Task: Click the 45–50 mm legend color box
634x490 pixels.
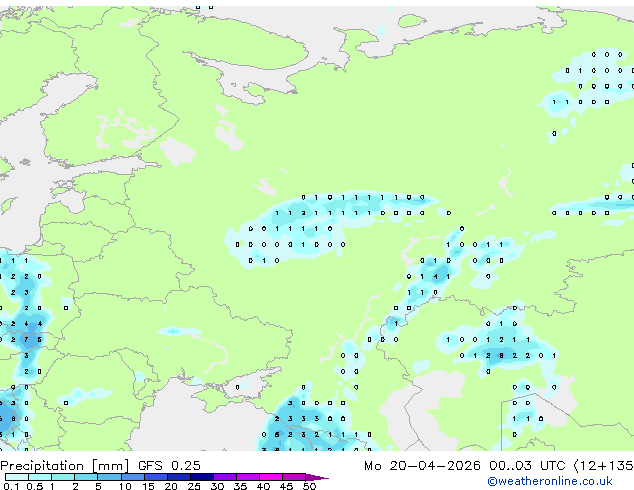Action: click(294, 477)
